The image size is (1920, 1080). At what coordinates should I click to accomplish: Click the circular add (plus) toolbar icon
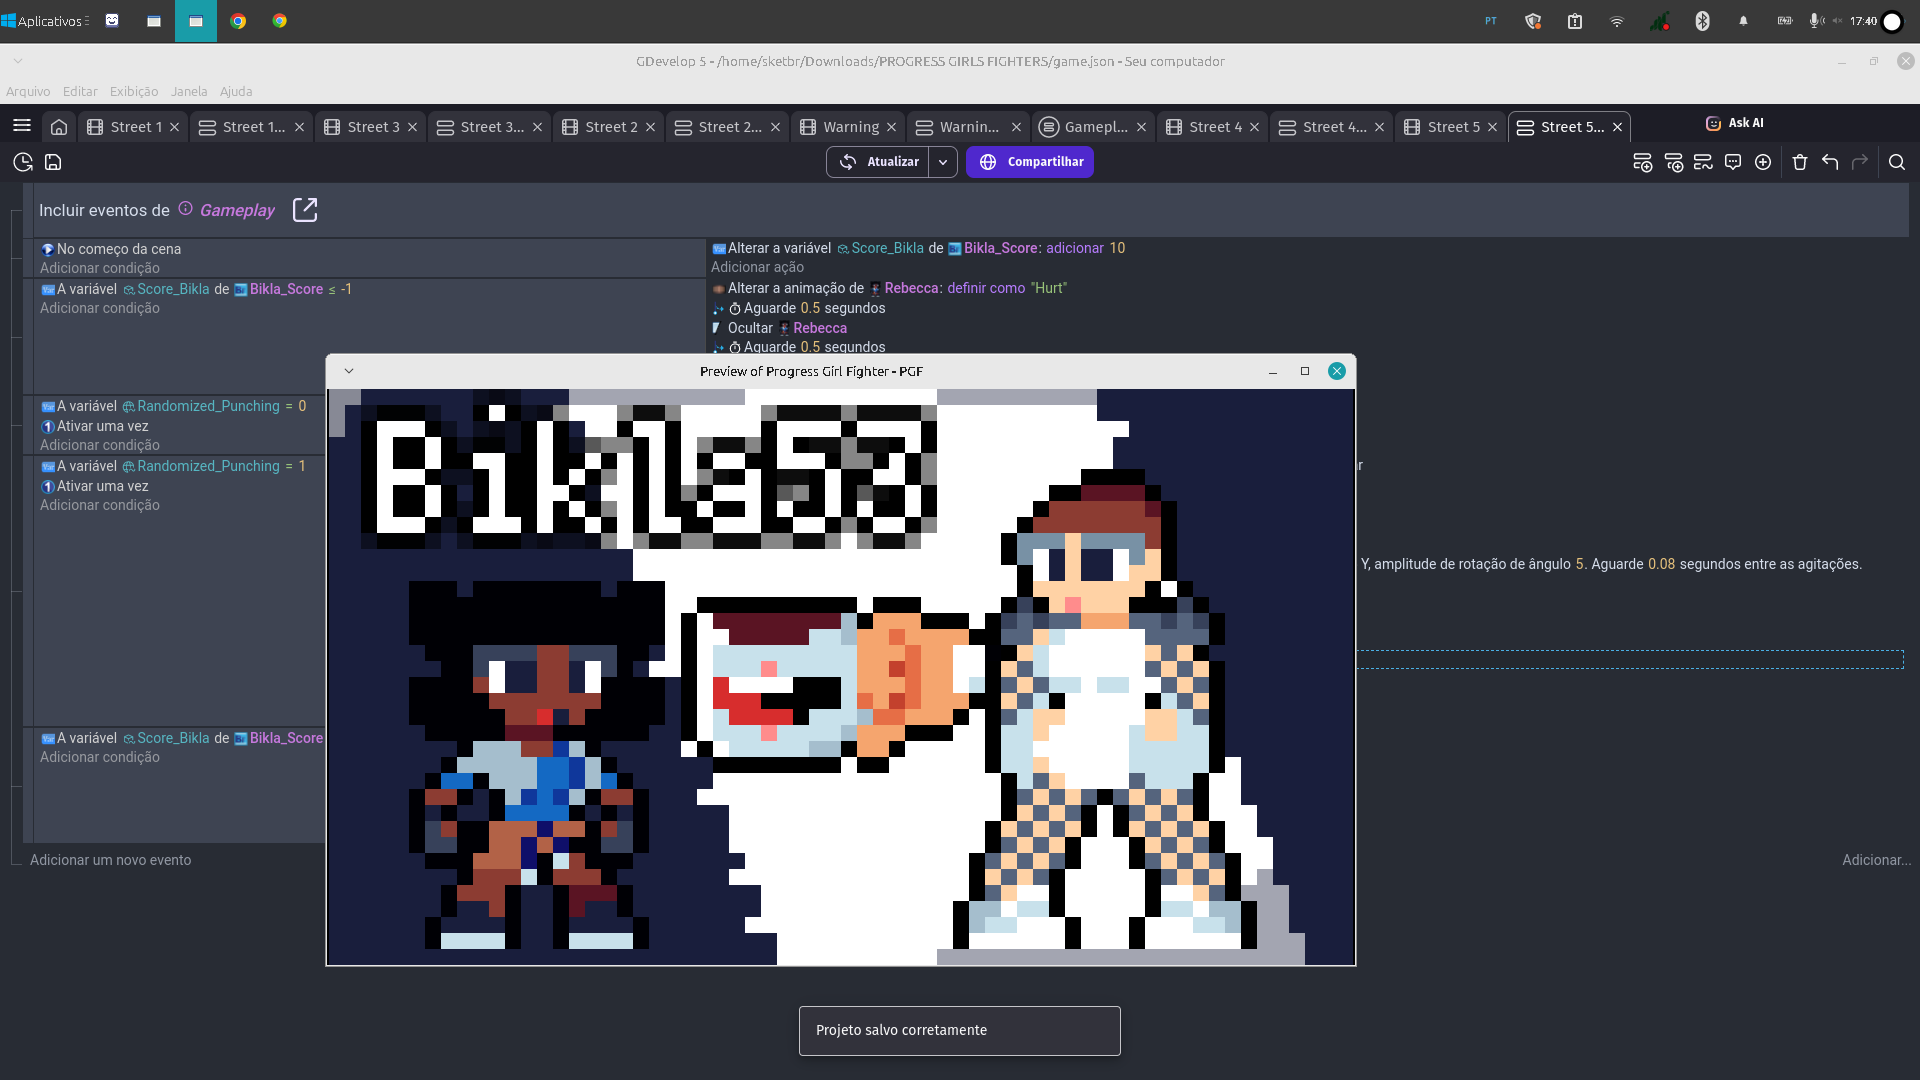[x=1763, y=162]
